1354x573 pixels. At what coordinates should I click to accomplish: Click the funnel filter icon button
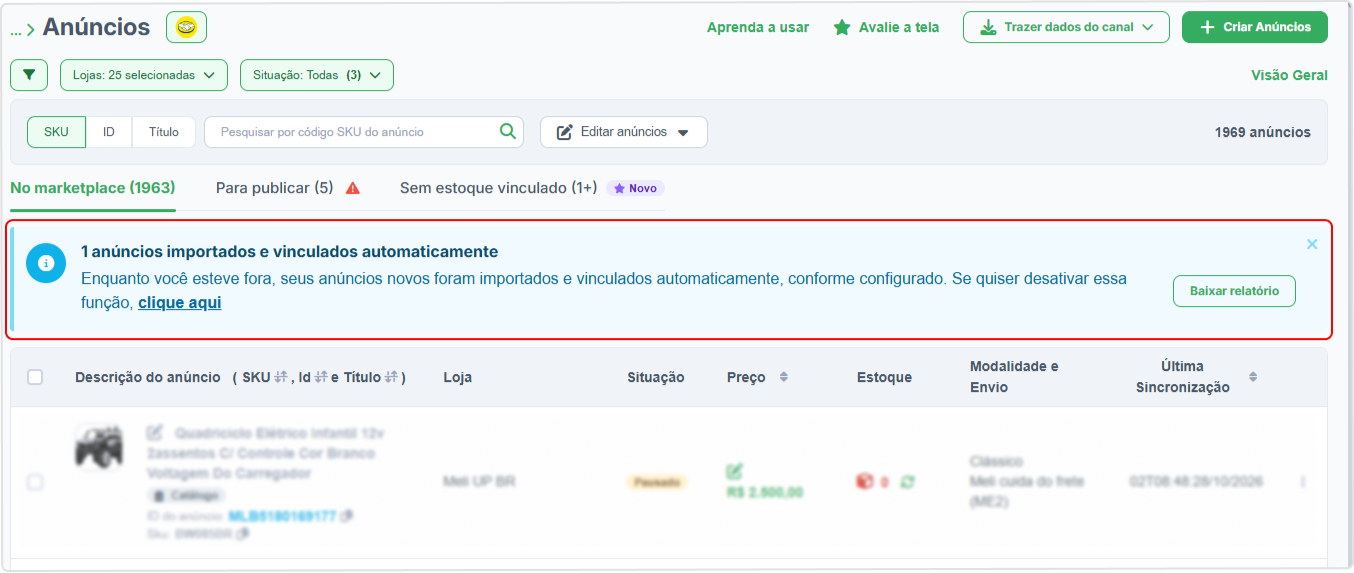29,75
